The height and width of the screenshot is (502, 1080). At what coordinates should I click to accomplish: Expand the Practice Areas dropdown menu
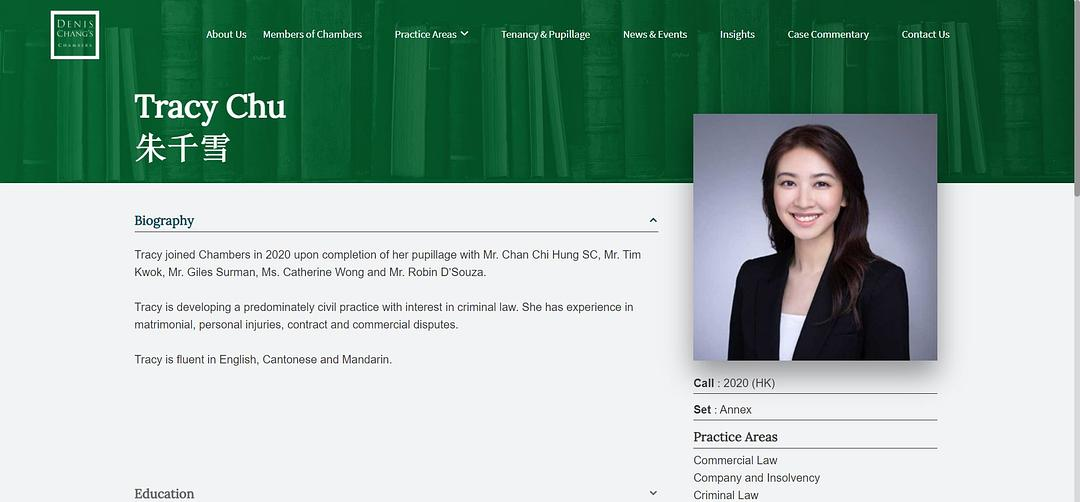(431, 35)
